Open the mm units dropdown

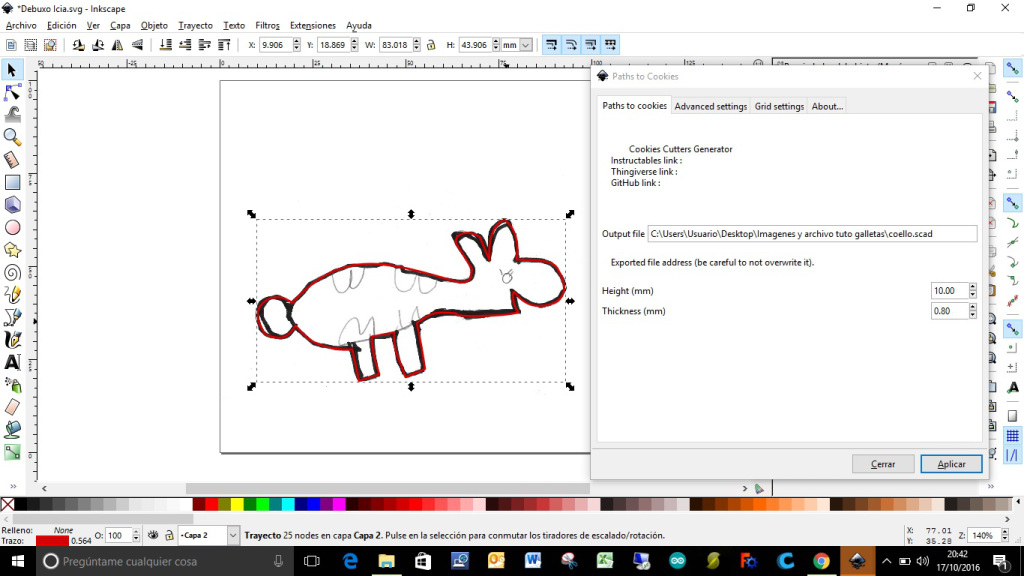click(517, 45)
